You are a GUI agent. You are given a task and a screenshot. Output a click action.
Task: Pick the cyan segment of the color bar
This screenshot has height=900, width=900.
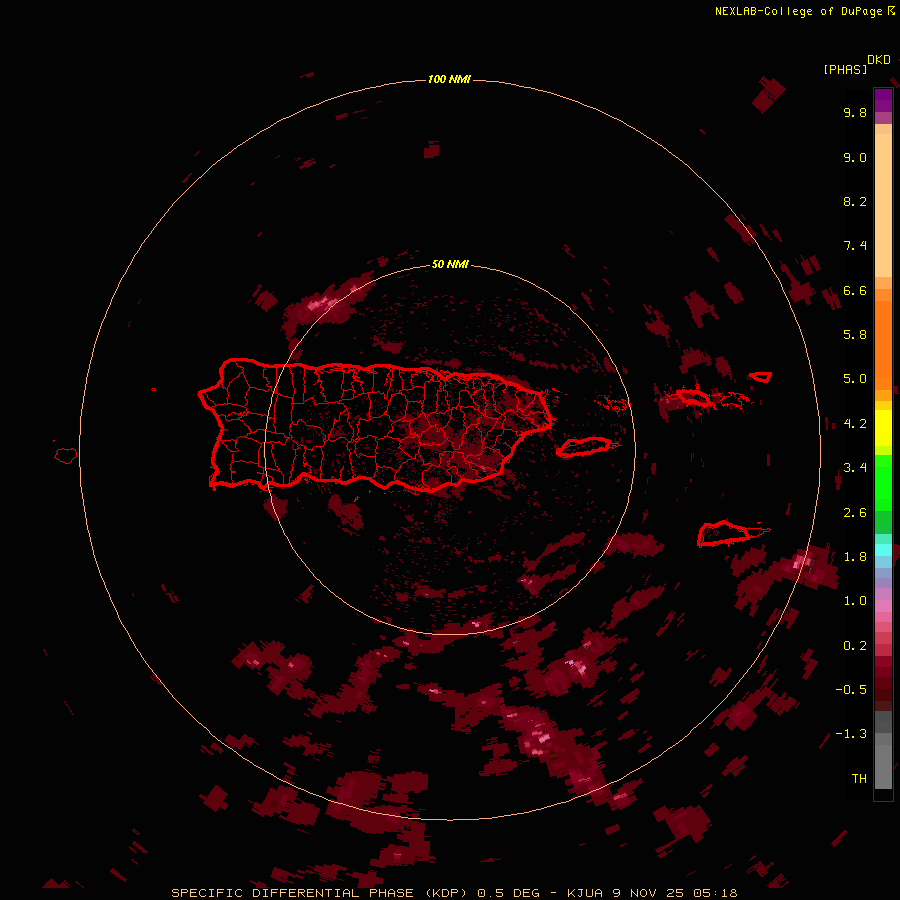pos(883,550)
